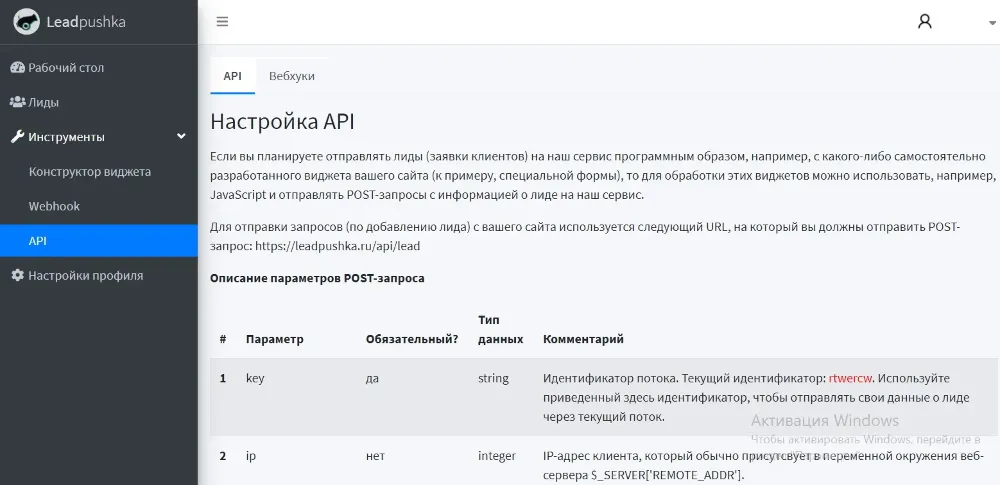Click the ip parameter cell
Viewport: 1000px width, 485px height.
coord(251,456)
